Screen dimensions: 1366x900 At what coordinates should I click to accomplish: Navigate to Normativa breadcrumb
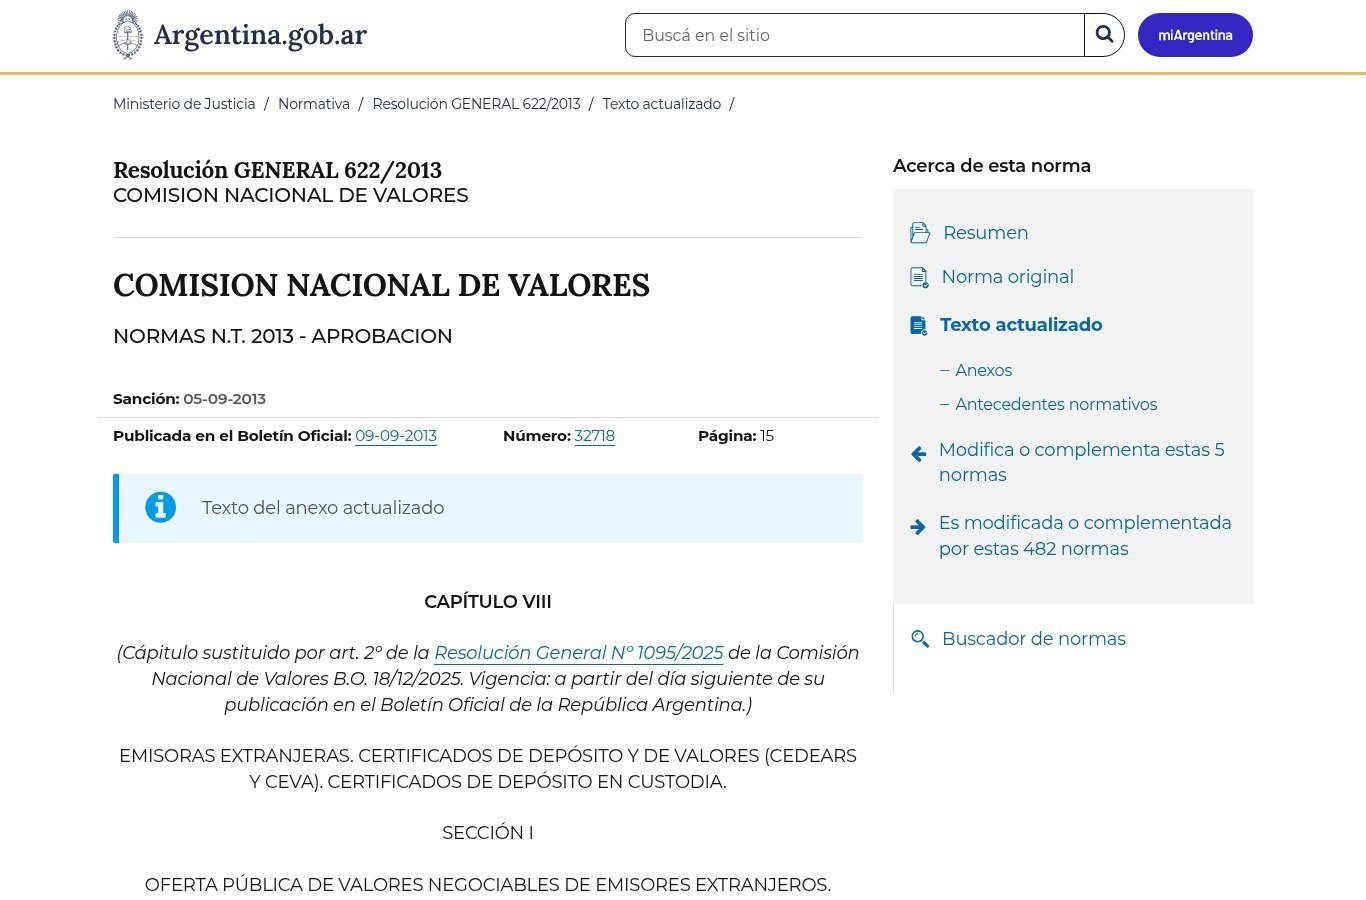click(x=314, y=104)
